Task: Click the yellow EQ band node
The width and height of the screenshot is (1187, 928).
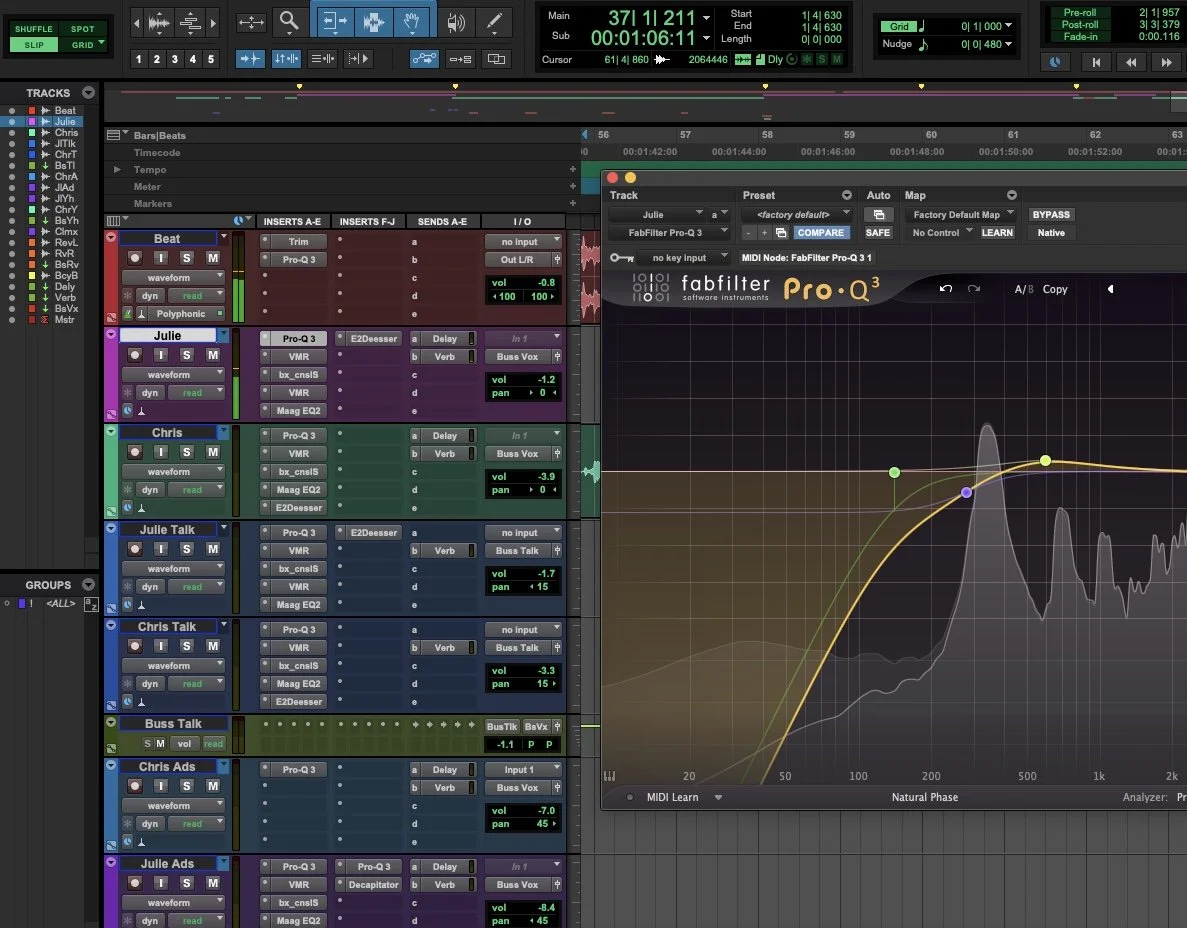Action: click(1045, 460)
